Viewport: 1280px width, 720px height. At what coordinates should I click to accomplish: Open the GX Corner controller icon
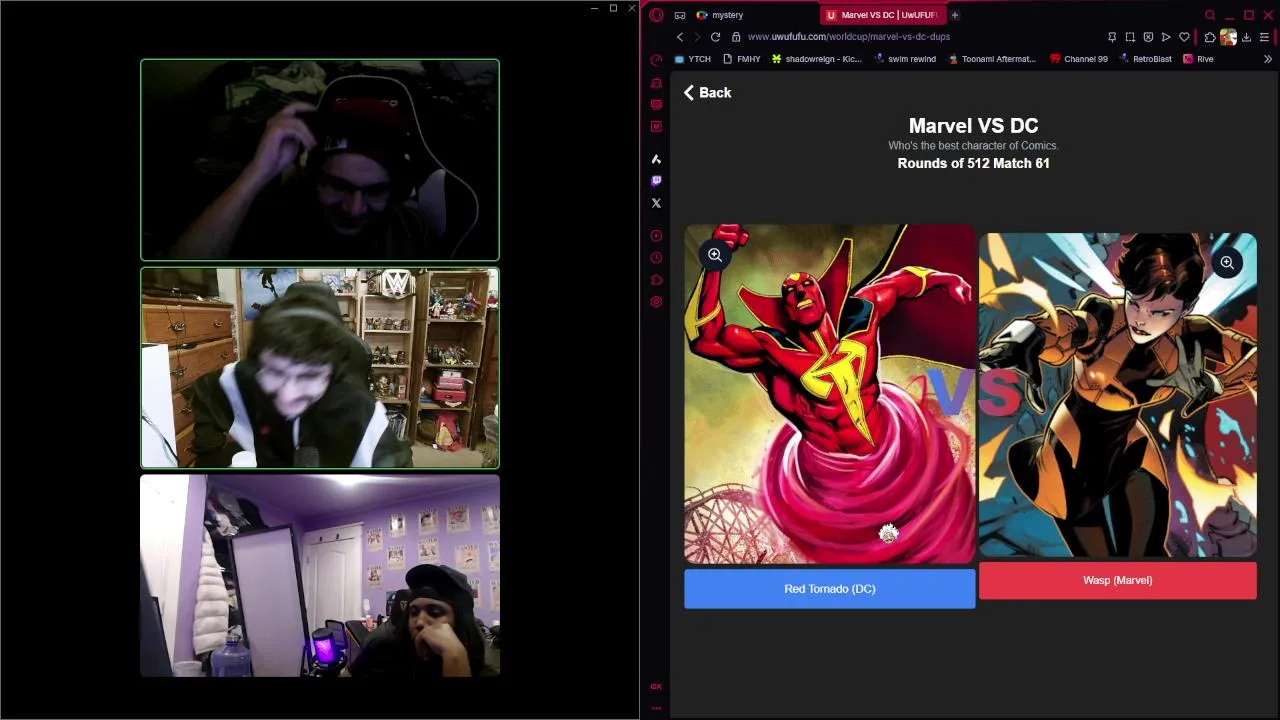tap(680, 15)
